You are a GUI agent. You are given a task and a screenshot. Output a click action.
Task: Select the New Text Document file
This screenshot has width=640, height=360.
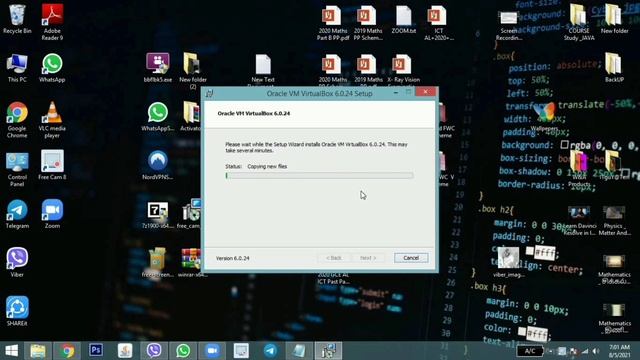click(x=263, y=70)
